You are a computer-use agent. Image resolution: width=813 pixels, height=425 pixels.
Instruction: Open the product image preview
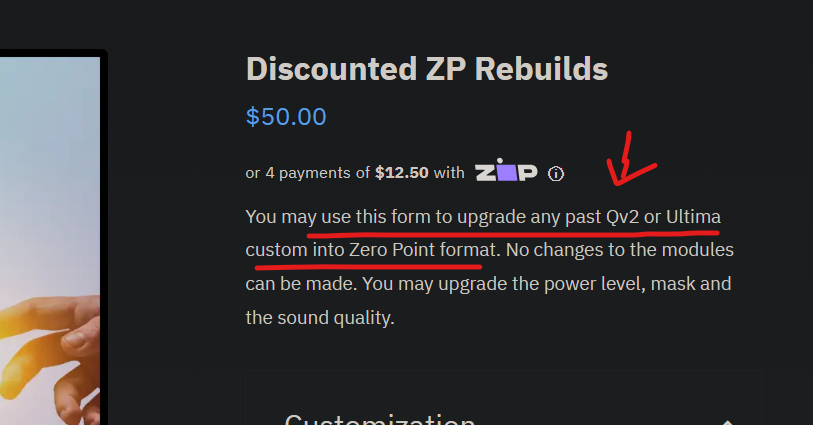pos(50,238)
